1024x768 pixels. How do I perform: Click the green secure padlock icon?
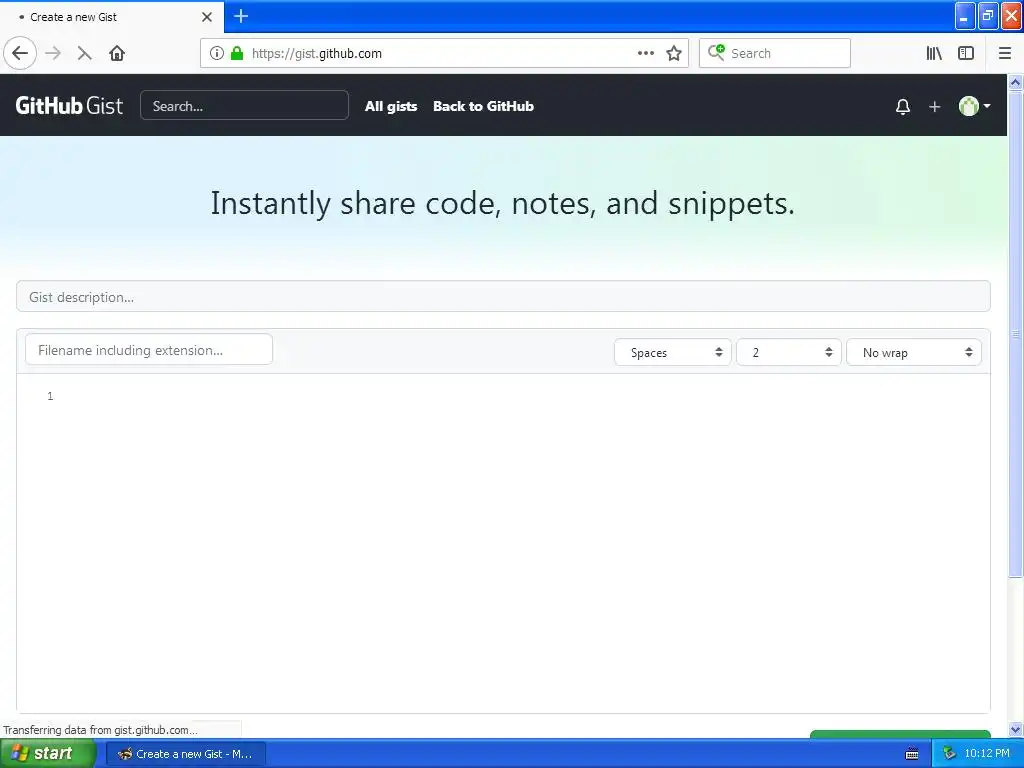pyautogui.click(x=237, y=54)
